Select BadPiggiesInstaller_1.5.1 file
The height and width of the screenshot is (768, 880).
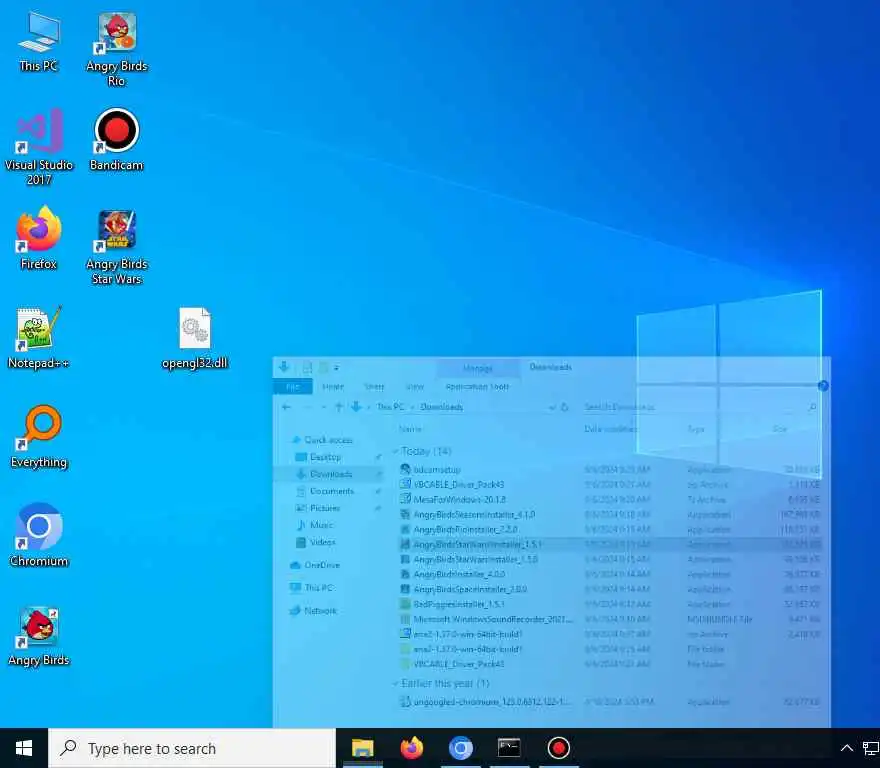click(609, 604)
